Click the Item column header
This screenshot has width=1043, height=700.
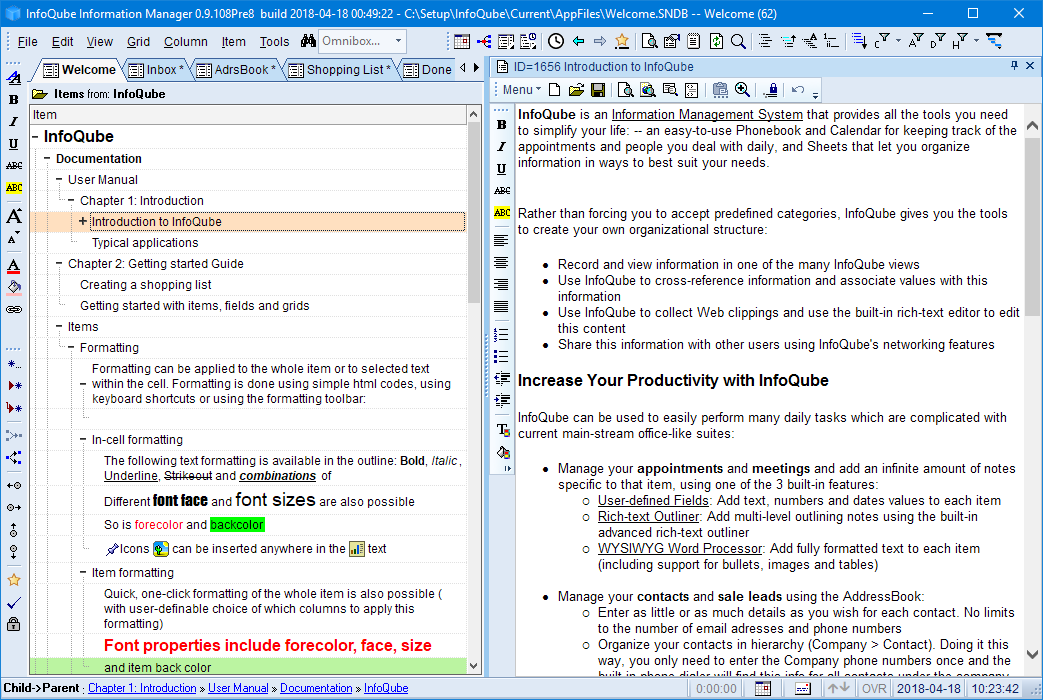point(249,114)
